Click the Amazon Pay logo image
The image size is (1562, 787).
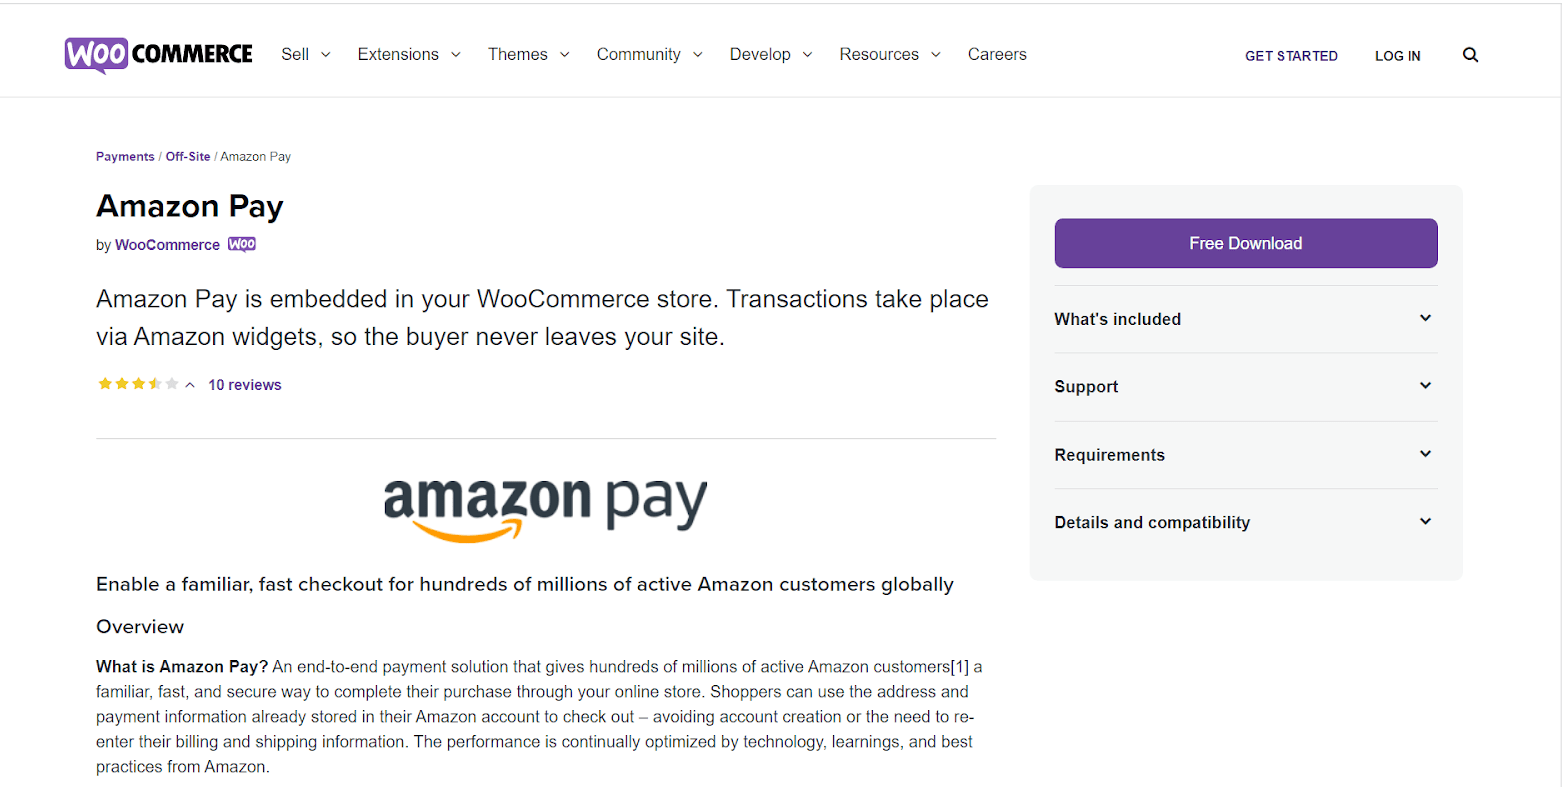pos(545,506)
